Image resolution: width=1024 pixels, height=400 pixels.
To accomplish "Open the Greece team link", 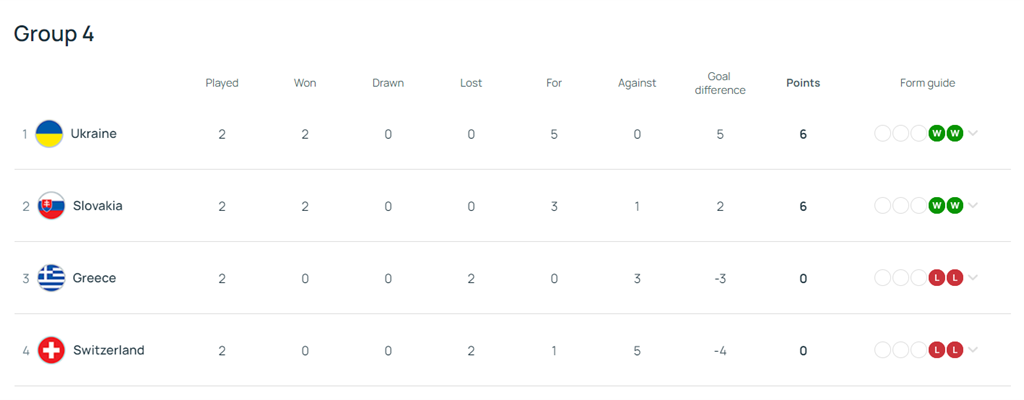I will click(x=94, y=278).
